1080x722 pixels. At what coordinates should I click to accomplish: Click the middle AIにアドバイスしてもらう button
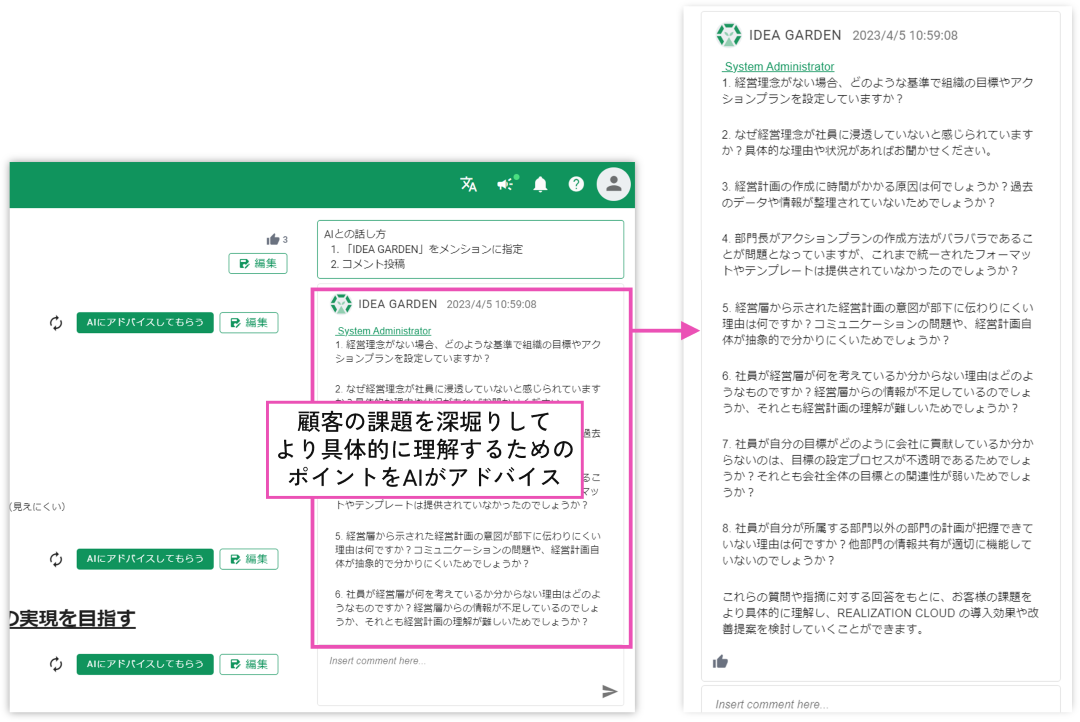145,559
